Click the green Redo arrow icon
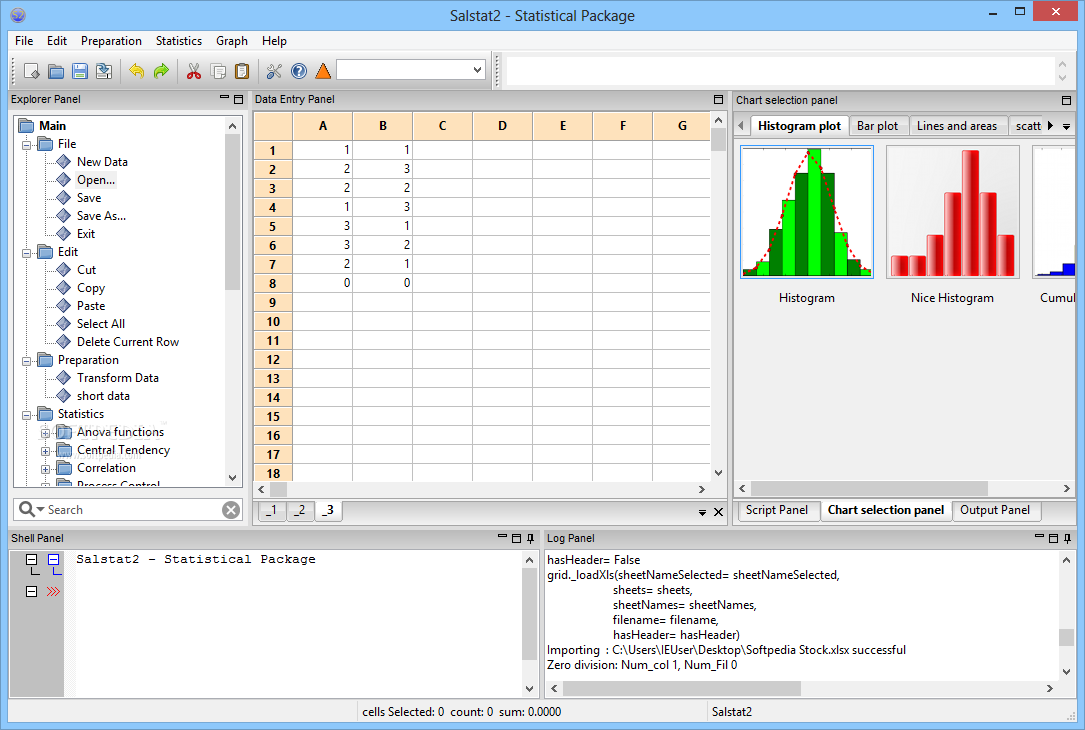 tap(161, 71)
